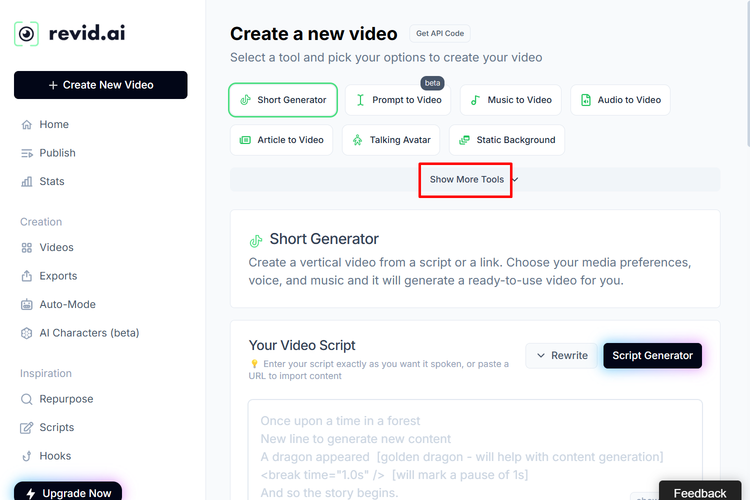The image size is (750, 500).
Task: Click the Music to Video note icon
Action: [475, 100]
